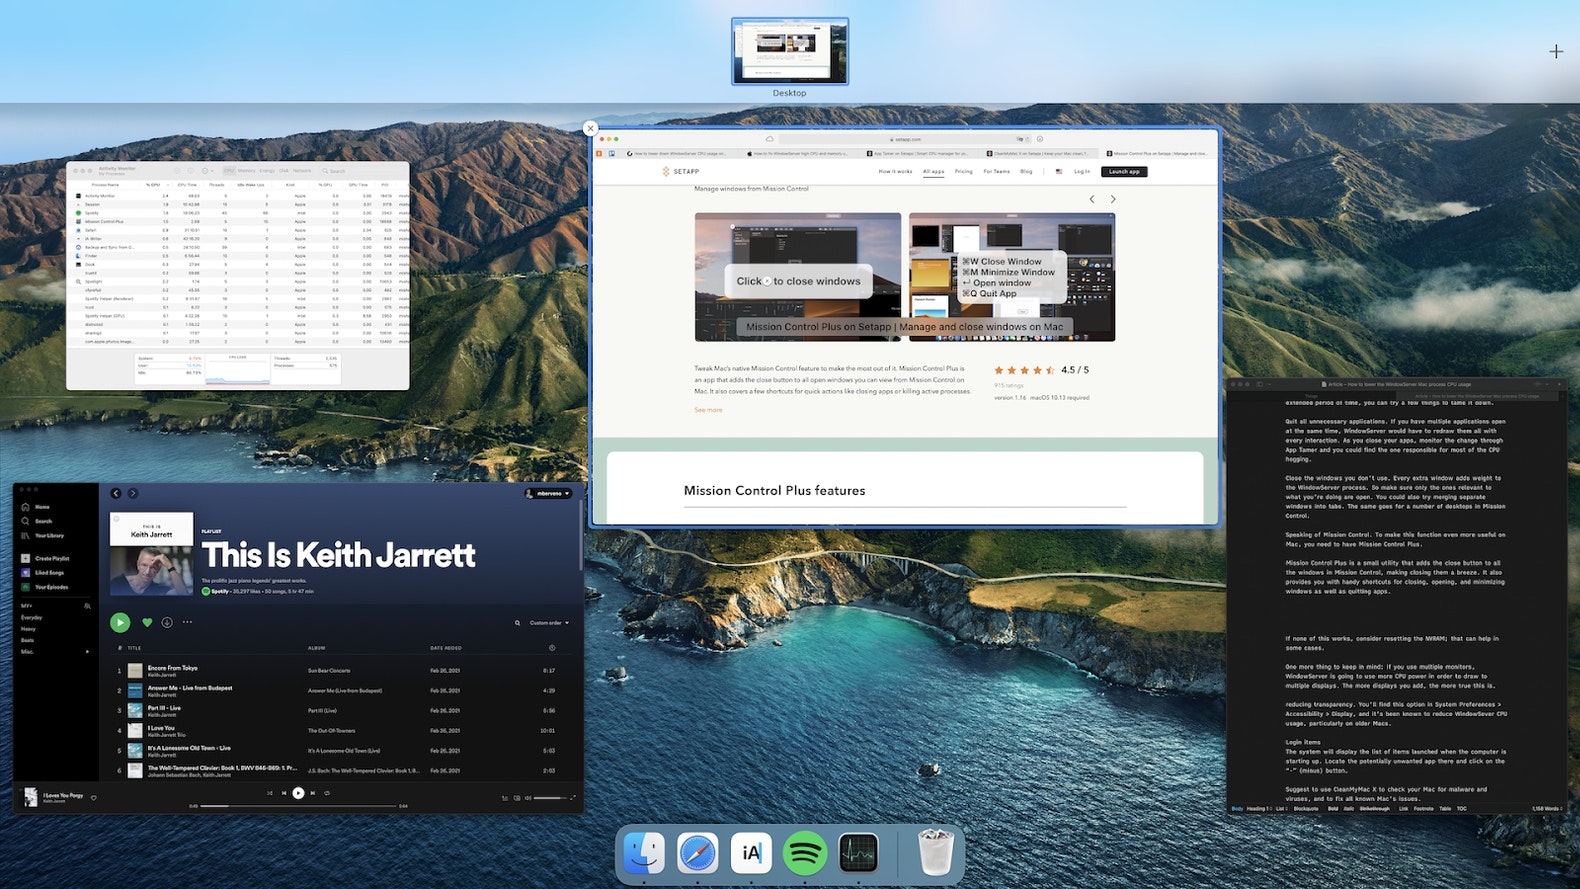The height and width of the screenshot is (889, 1580).
Task: Go back in Spotify navigation
Action: click(x=116, y=493)
